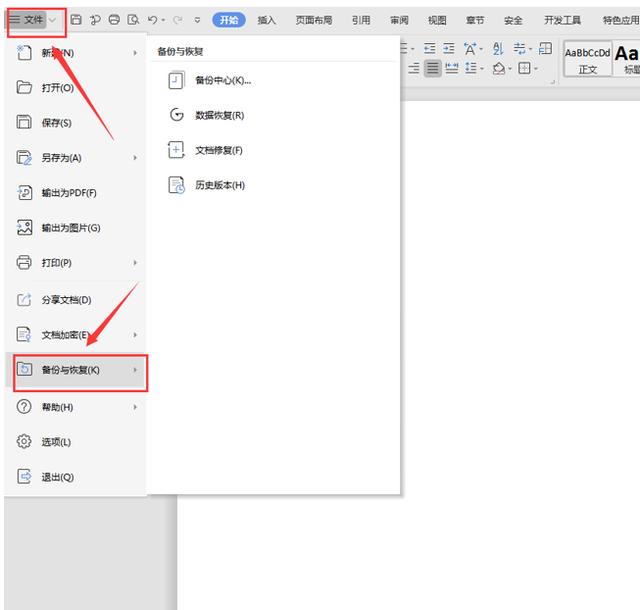Select 新建(N) in file menu

(x=76, y=53)
